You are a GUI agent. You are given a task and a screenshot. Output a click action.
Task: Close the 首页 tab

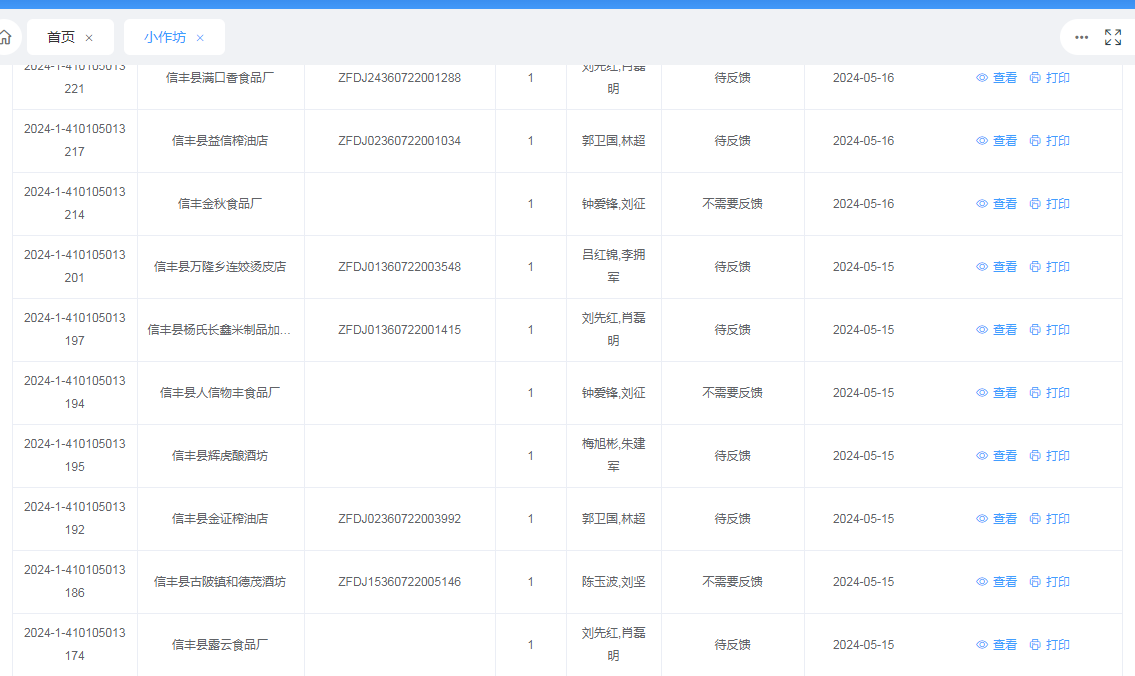click(x=89, y=38)
